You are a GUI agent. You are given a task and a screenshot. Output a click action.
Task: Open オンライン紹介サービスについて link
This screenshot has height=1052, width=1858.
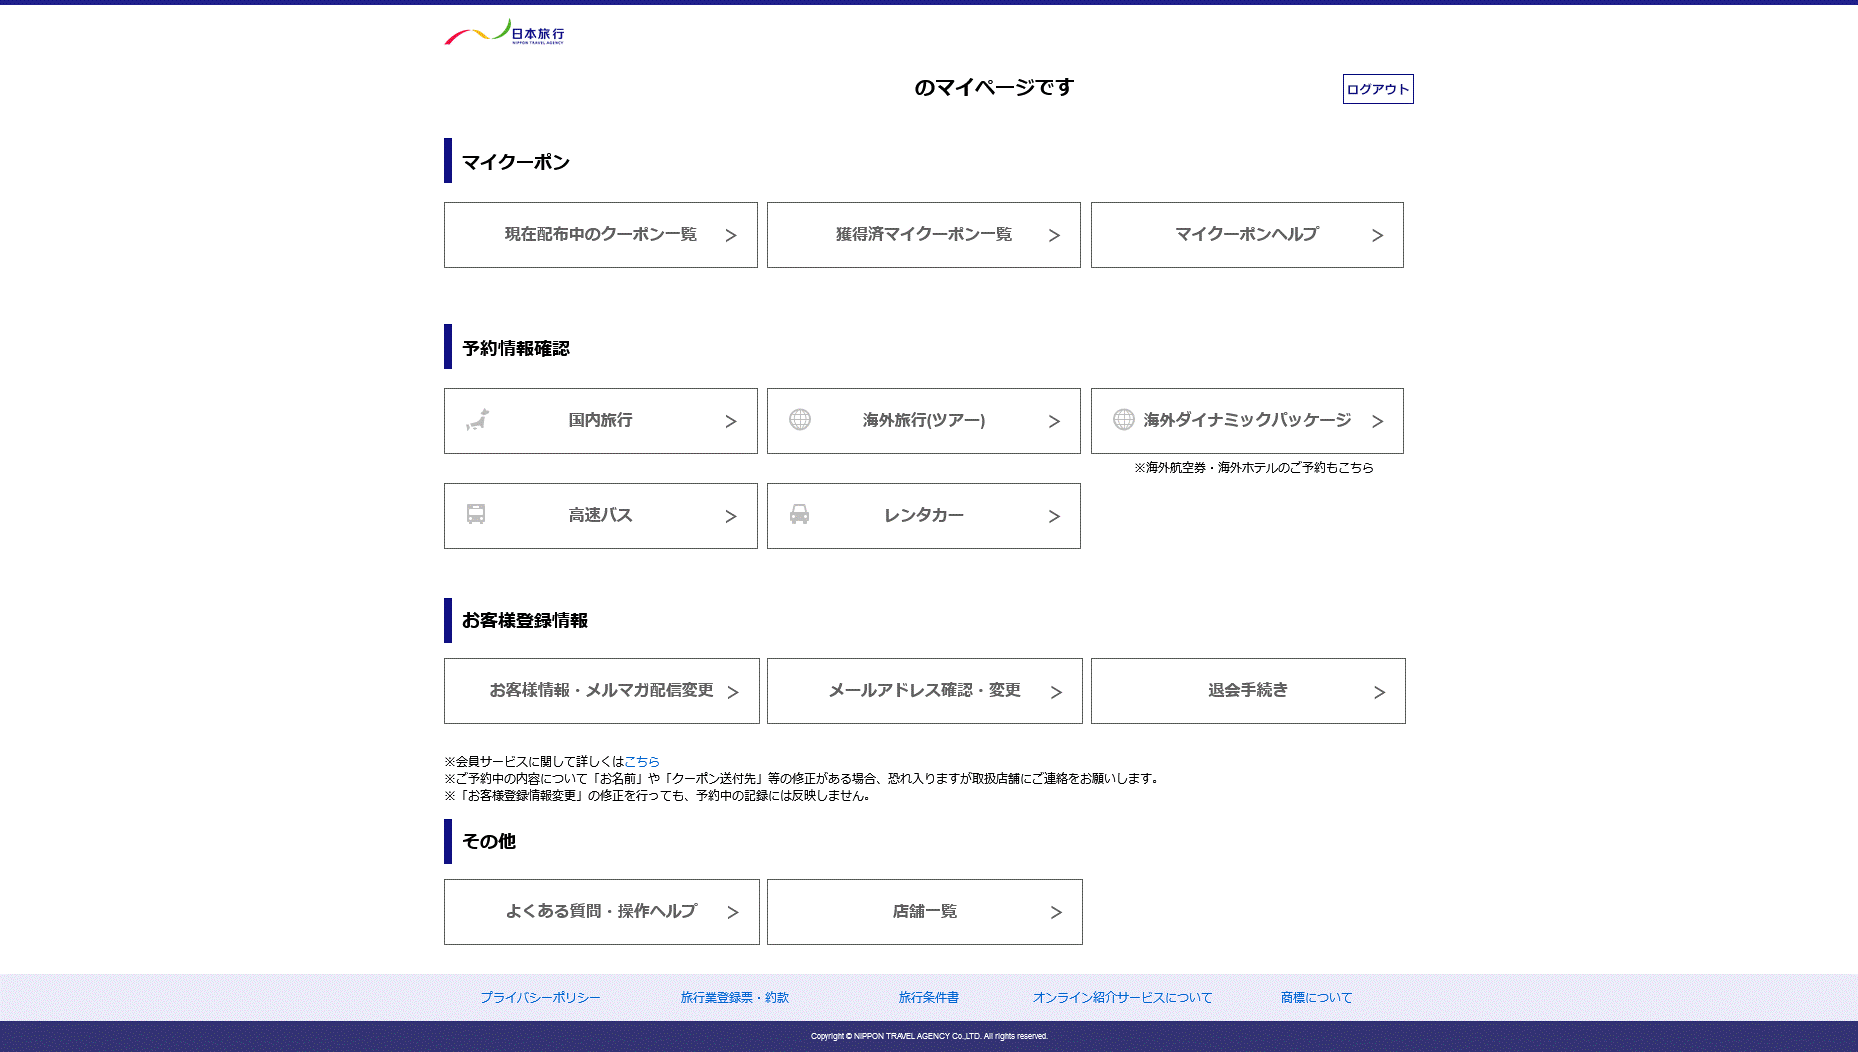1122,998
